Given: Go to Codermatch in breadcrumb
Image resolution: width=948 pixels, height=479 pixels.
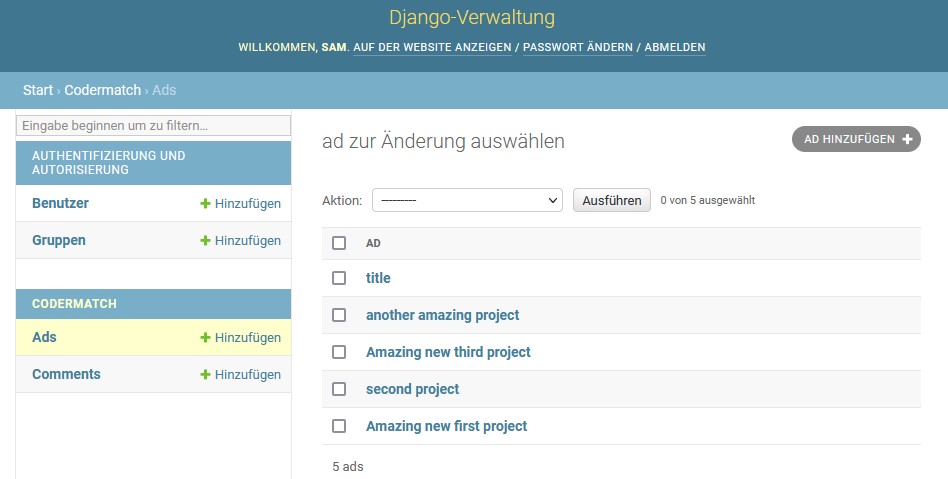Looking at the screenshot, I should click(x=103, y=90).
